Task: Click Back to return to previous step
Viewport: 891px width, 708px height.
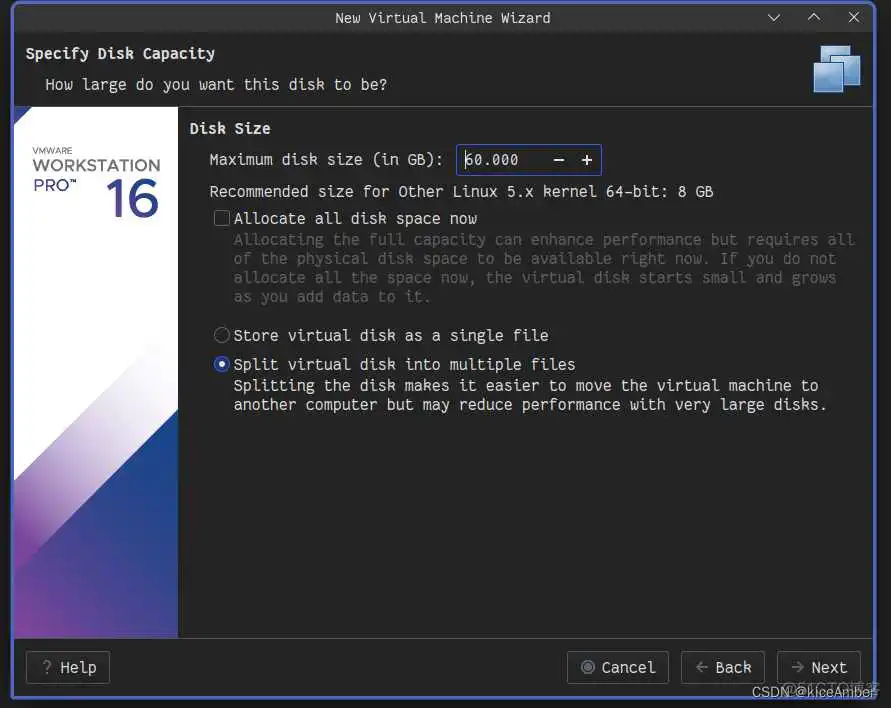Action: (722, 667)
